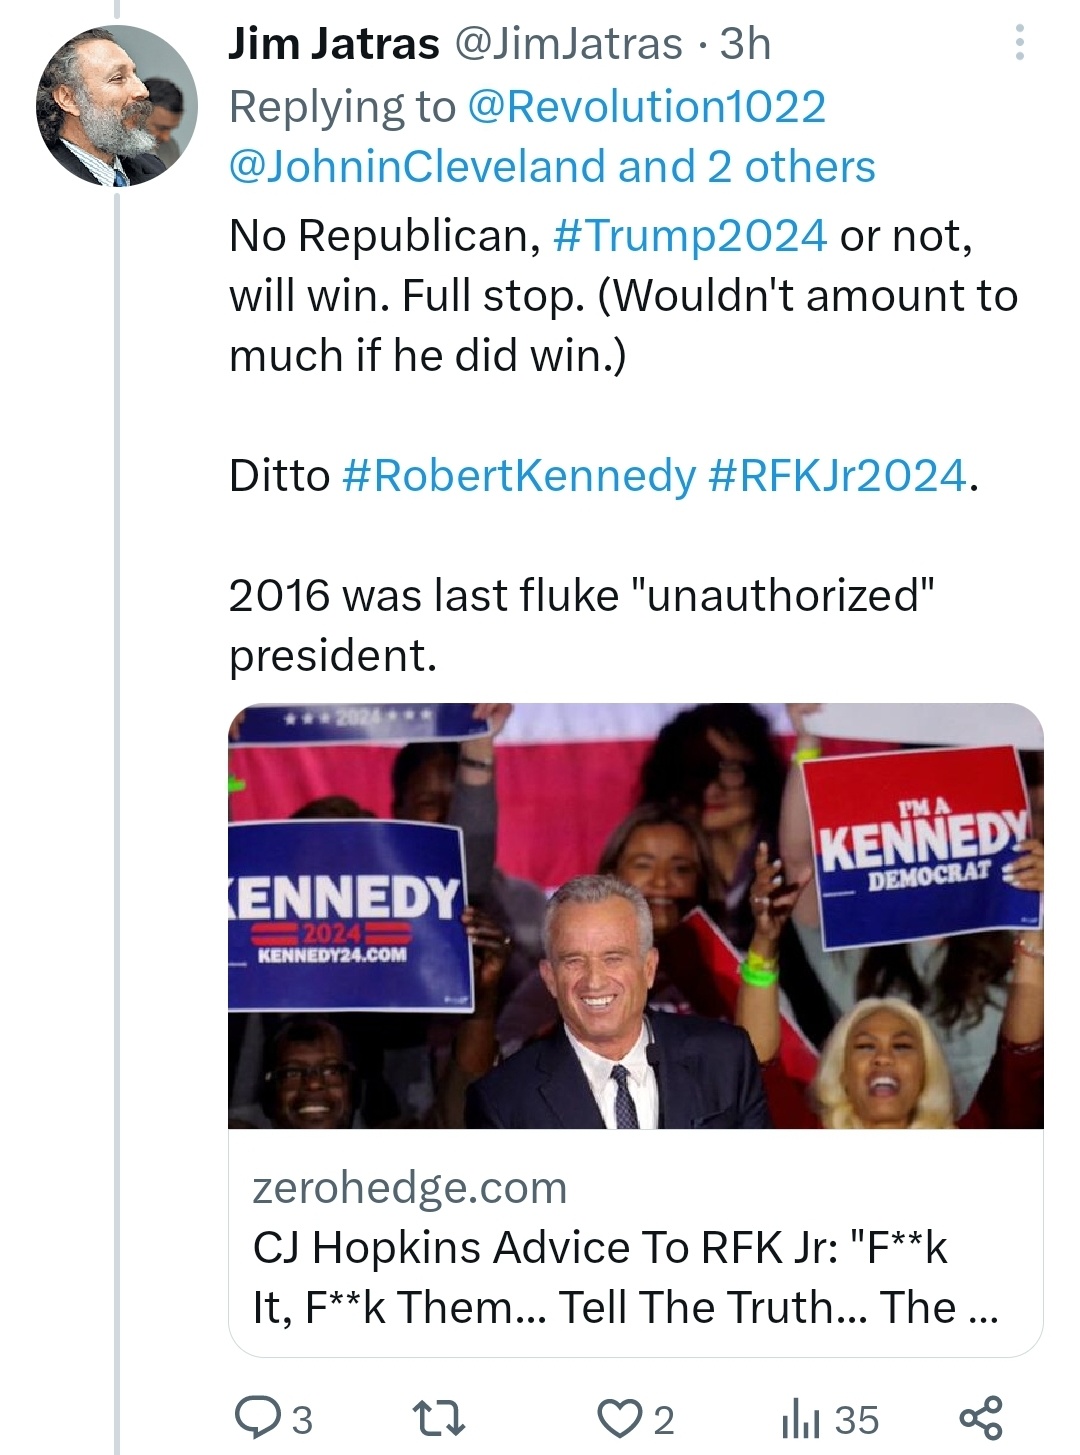Open the #RFKJr2024 hashtag

(838, 476)
